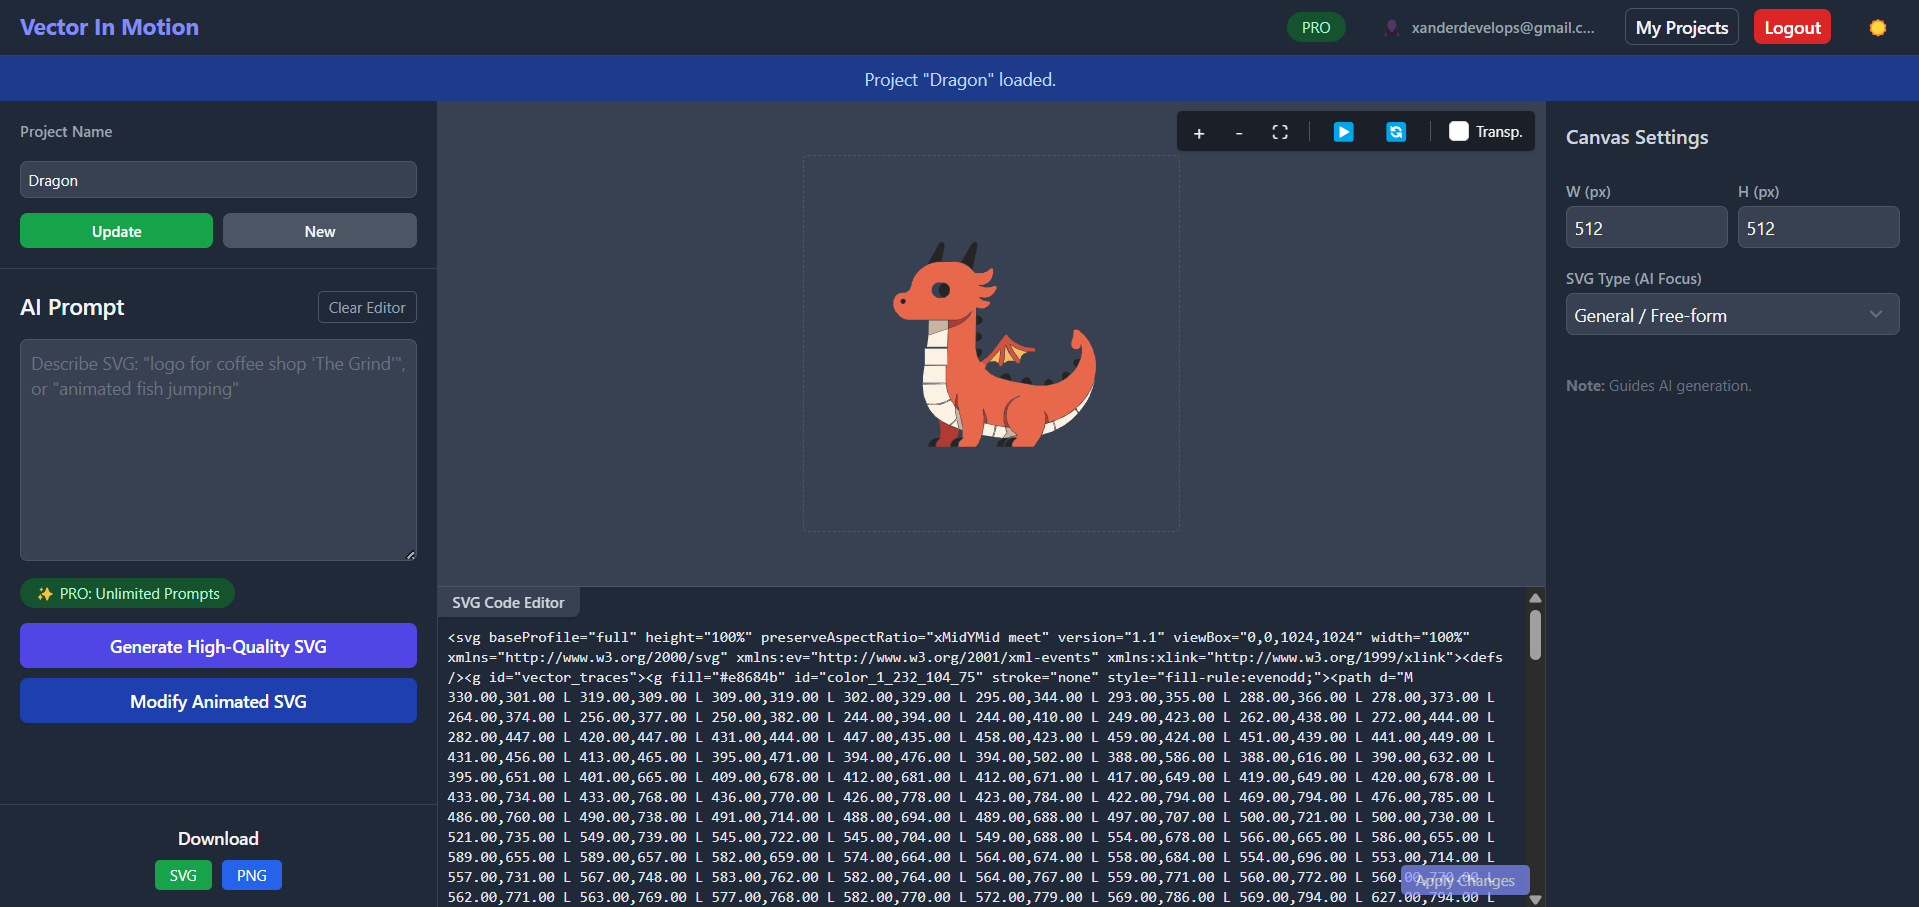This screenshot has width=1919, height=907.
Task: Play the SVG animation
Action: (1344, 132)
